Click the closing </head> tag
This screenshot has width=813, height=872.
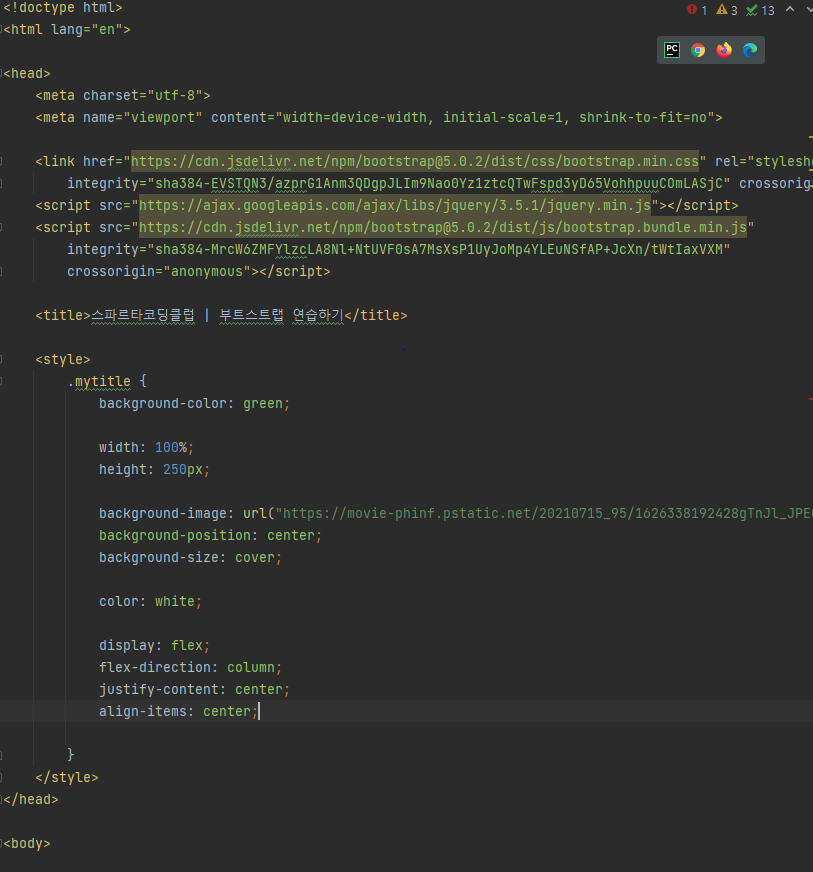pos(31,799)
